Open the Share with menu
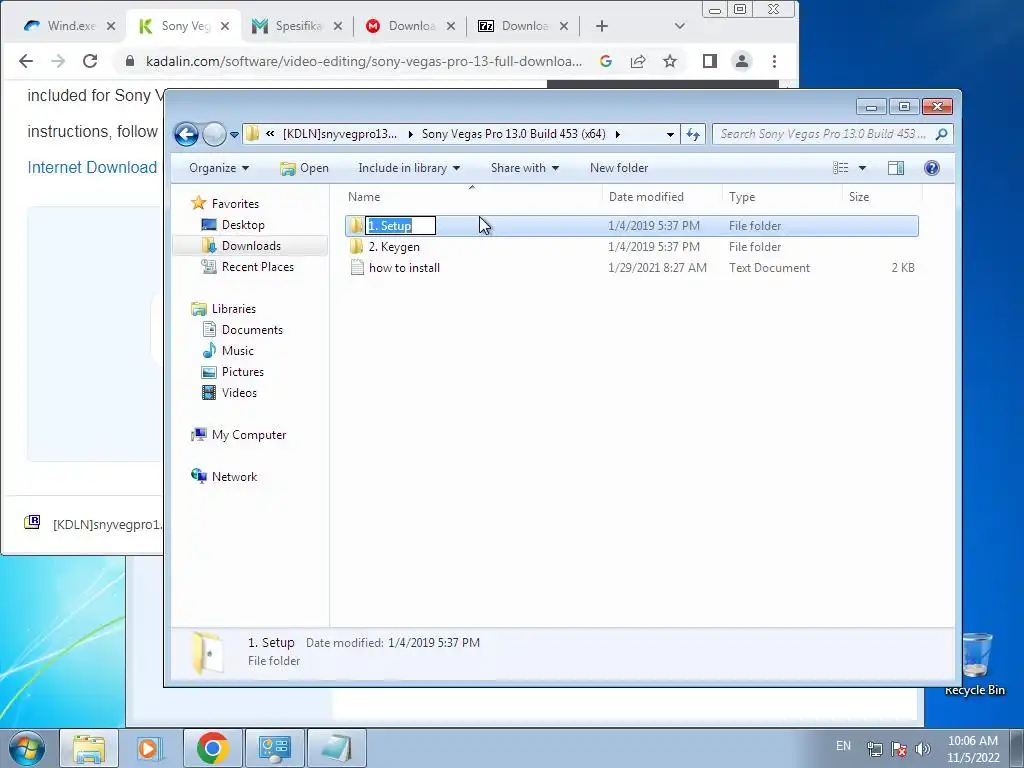Image resolution: width=1024 pixels, height=768 pixels. pos(524,168)
